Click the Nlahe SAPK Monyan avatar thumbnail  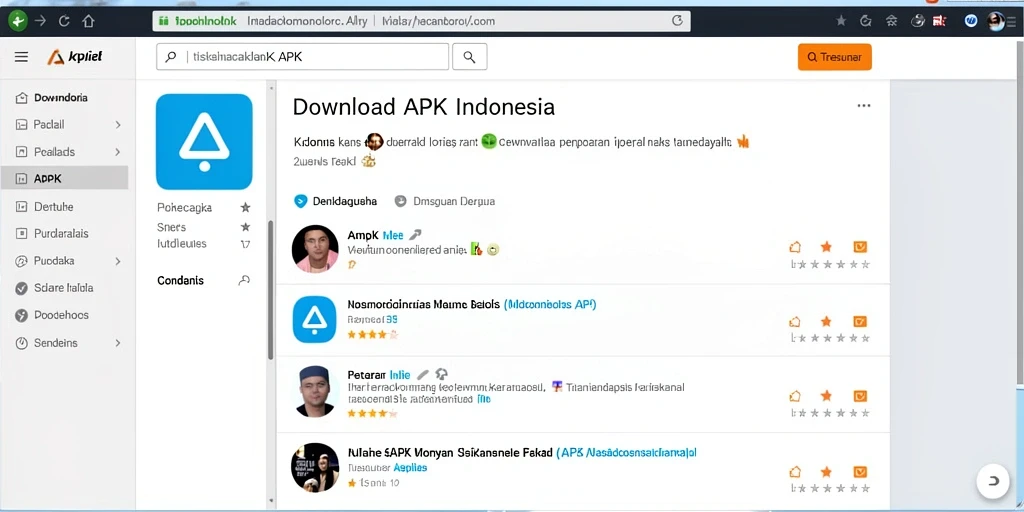pos(315,467)
